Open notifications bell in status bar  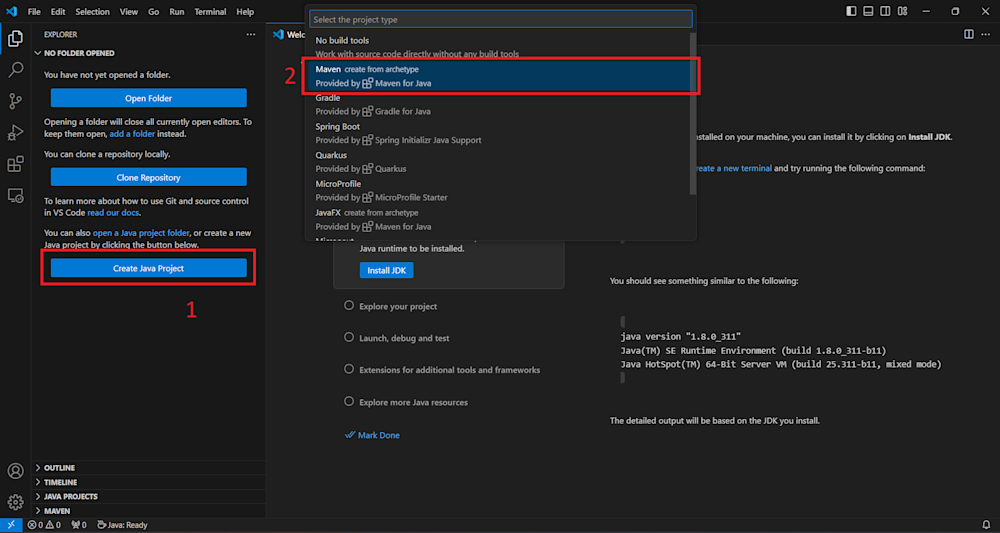click(x=987, y=525)
